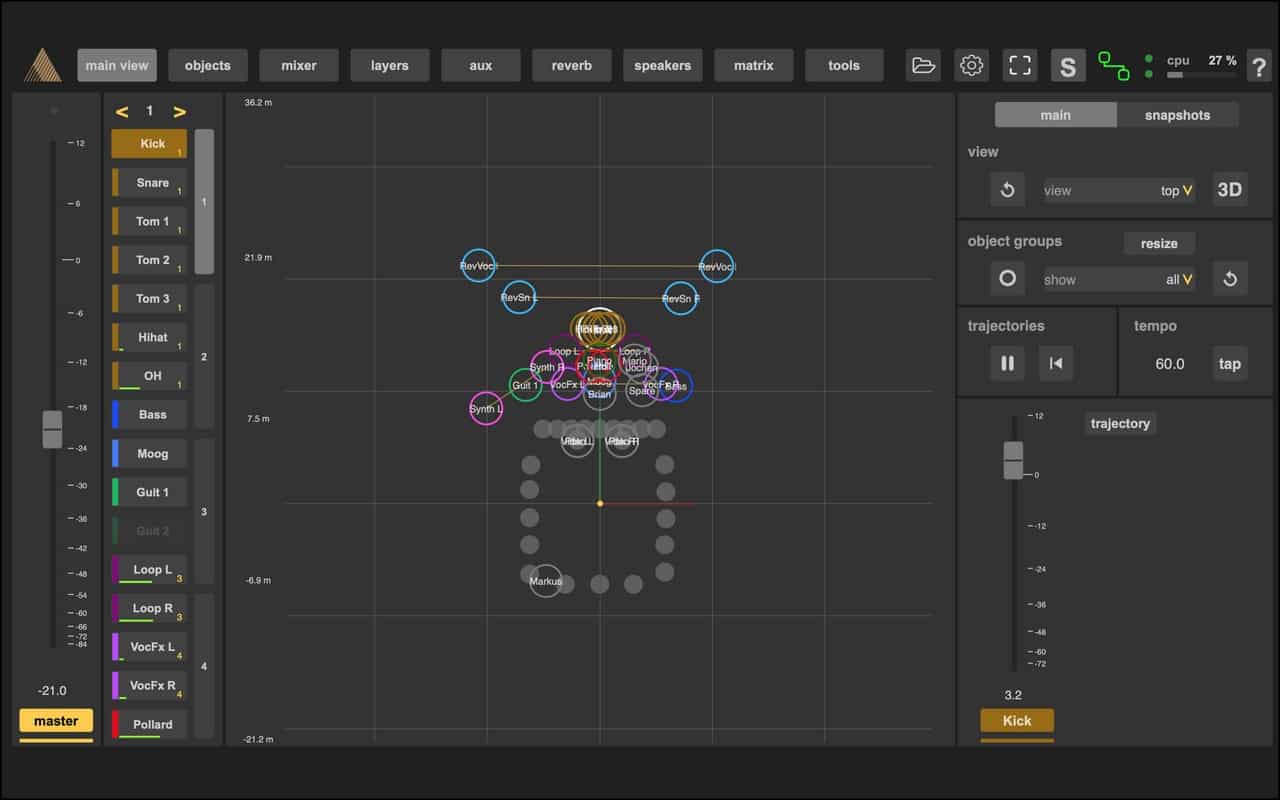1280x800 pixels.
Task: Toggle fullscreen view icon
Action: (1019, 66)
